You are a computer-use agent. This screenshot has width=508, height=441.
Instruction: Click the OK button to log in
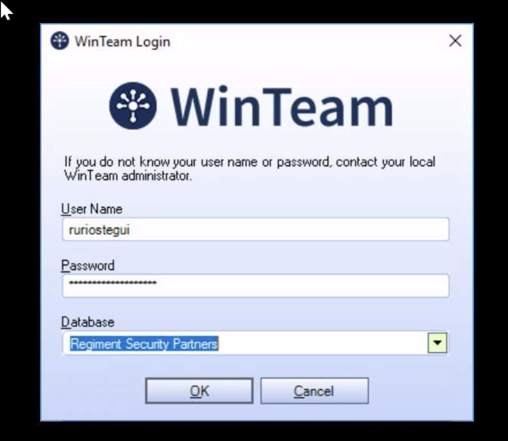(x=199, y=391)
